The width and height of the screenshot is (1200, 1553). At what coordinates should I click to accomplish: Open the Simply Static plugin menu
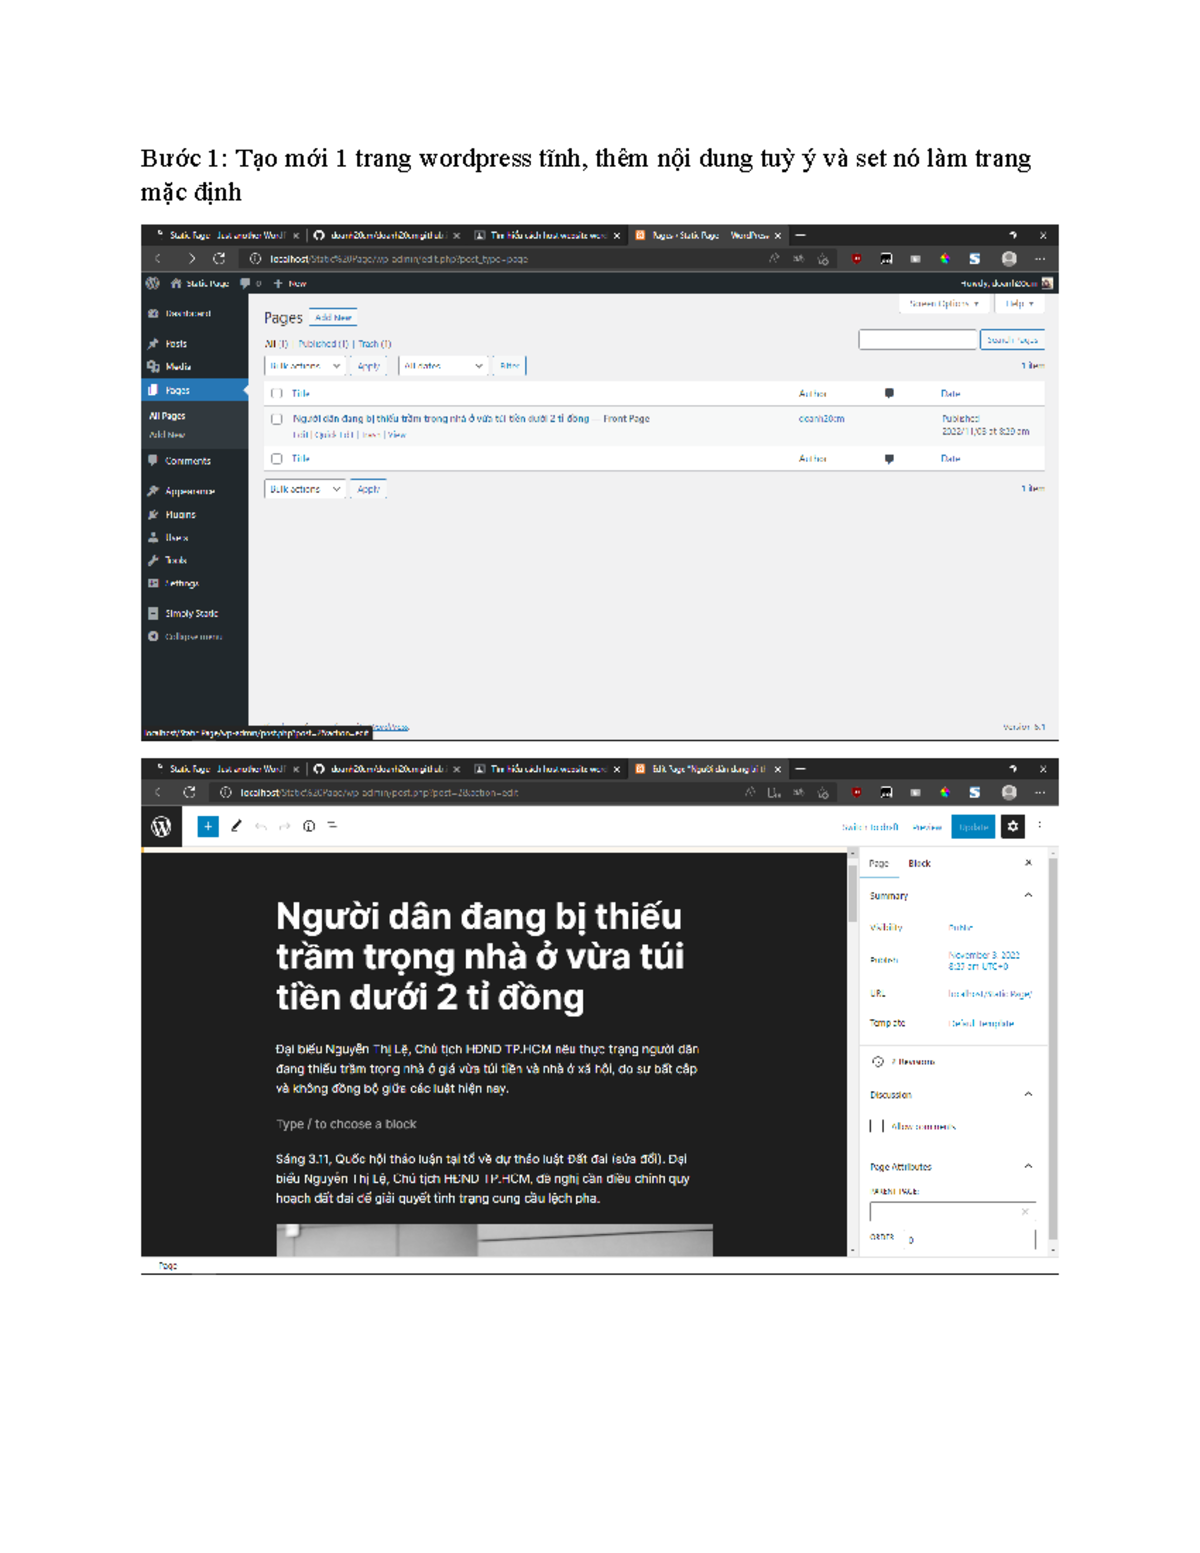click(190, 614)
